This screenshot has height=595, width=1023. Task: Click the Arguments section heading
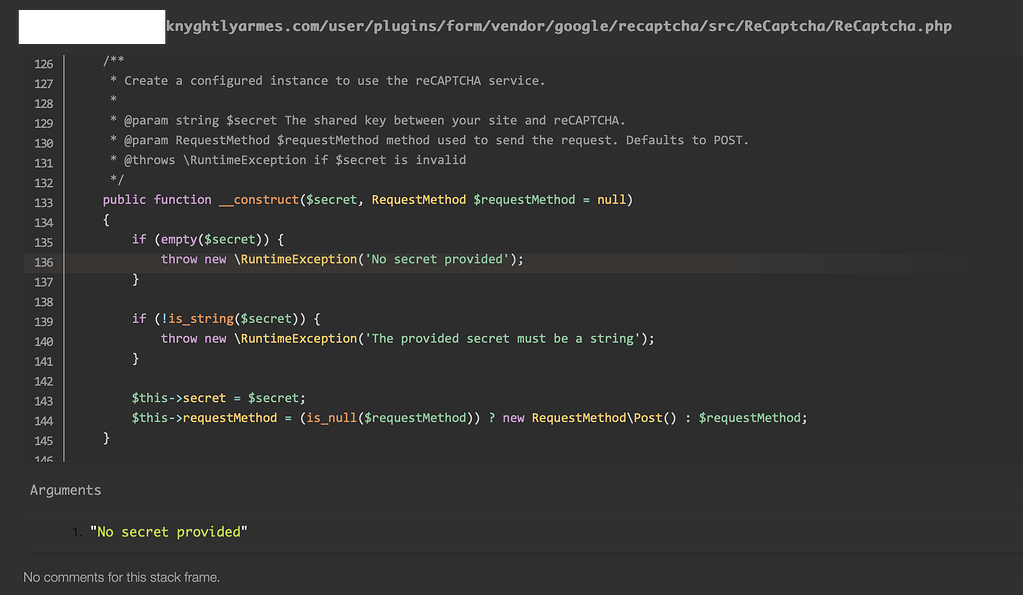(x=65, y=490)
